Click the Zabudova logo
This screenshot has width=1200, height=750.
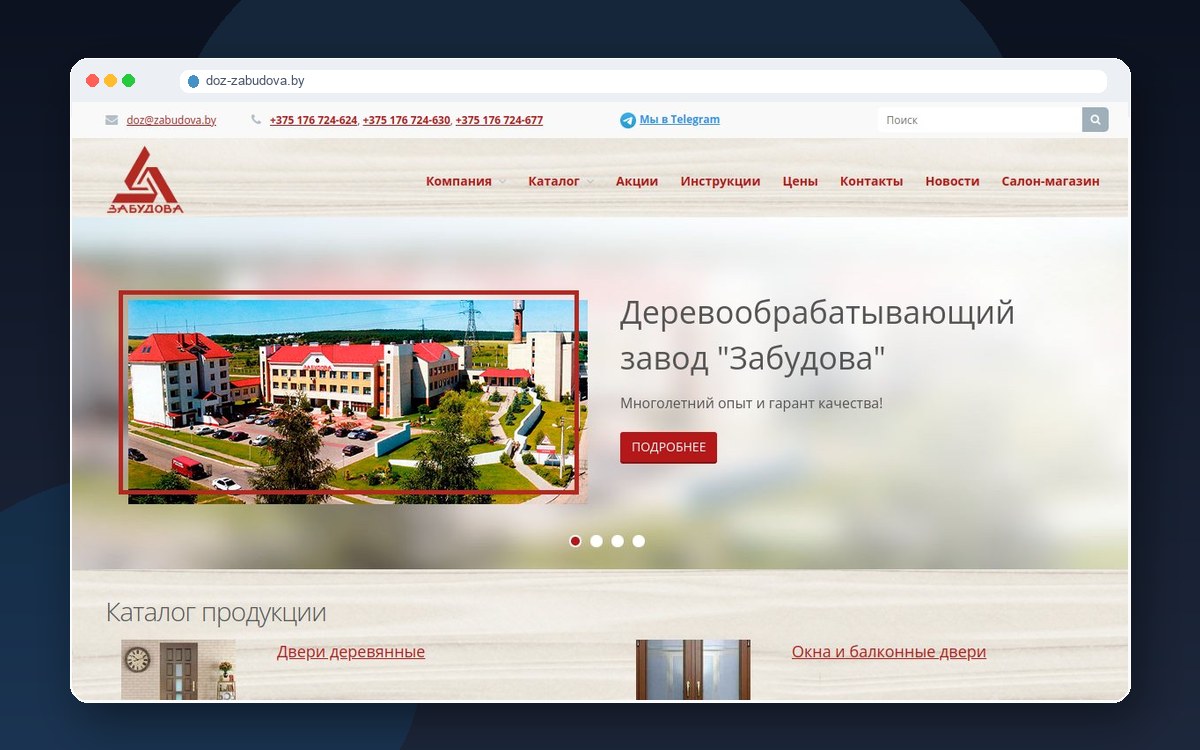tap(145, 180)
